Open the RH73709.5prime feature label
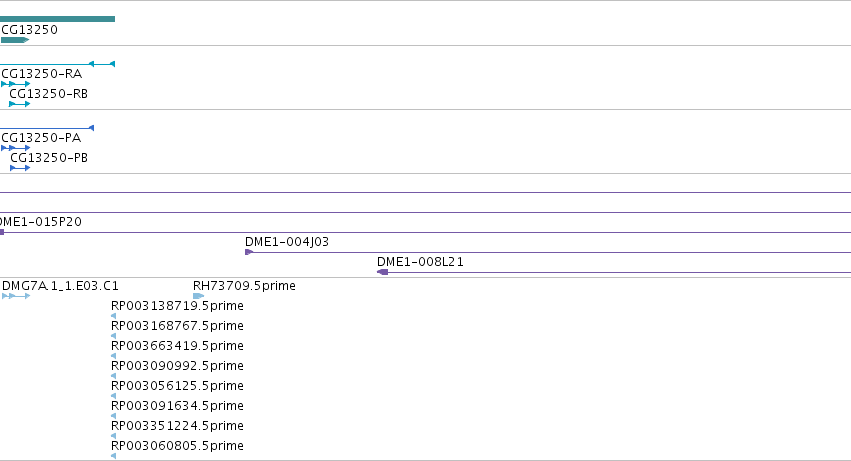The width and height of the screenshot is (851, 461). point(244,286)
